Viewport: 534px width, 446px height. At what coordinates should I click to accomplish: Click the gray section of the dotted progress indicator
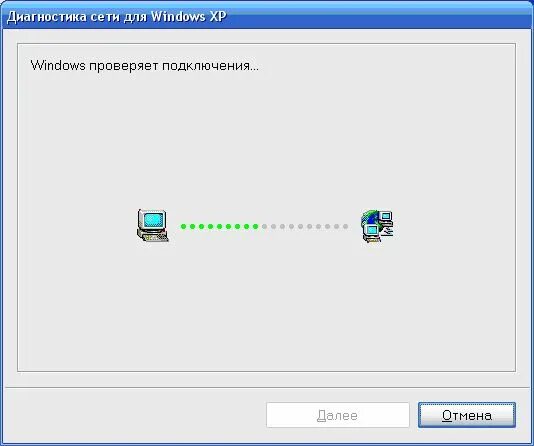coord(305,226)
